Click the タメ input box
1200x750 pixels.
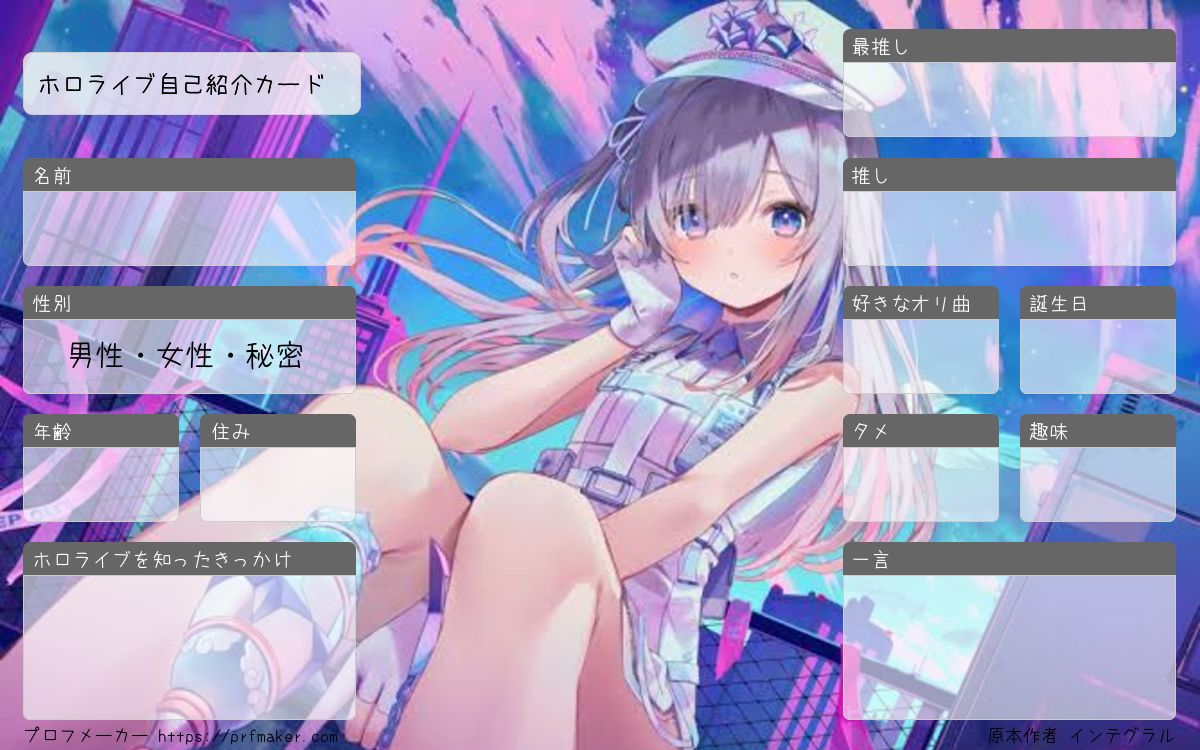(921, 484)
